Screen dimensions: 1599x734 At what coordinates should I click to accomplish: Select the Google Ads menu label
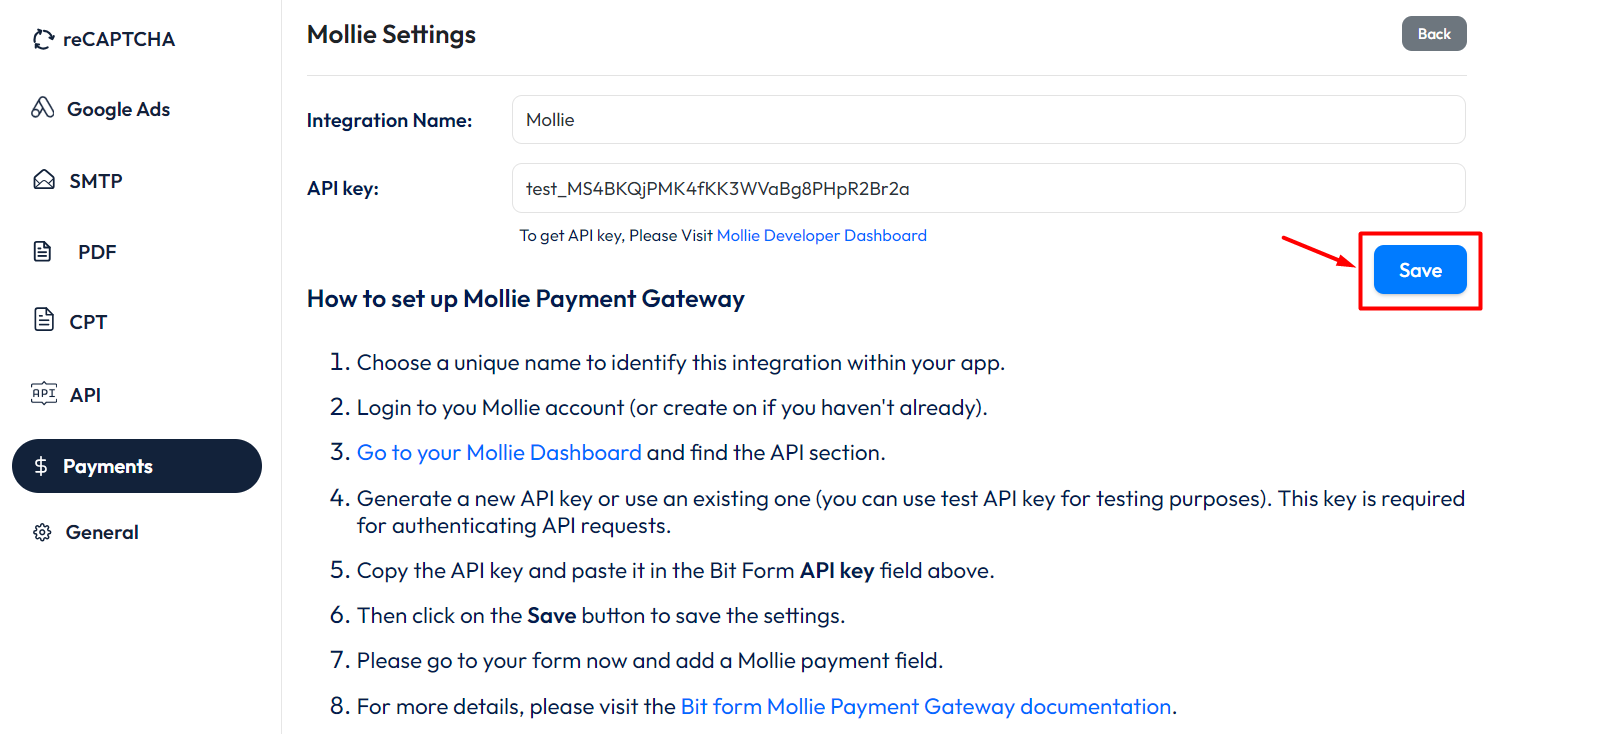click(x=118, y=109)
